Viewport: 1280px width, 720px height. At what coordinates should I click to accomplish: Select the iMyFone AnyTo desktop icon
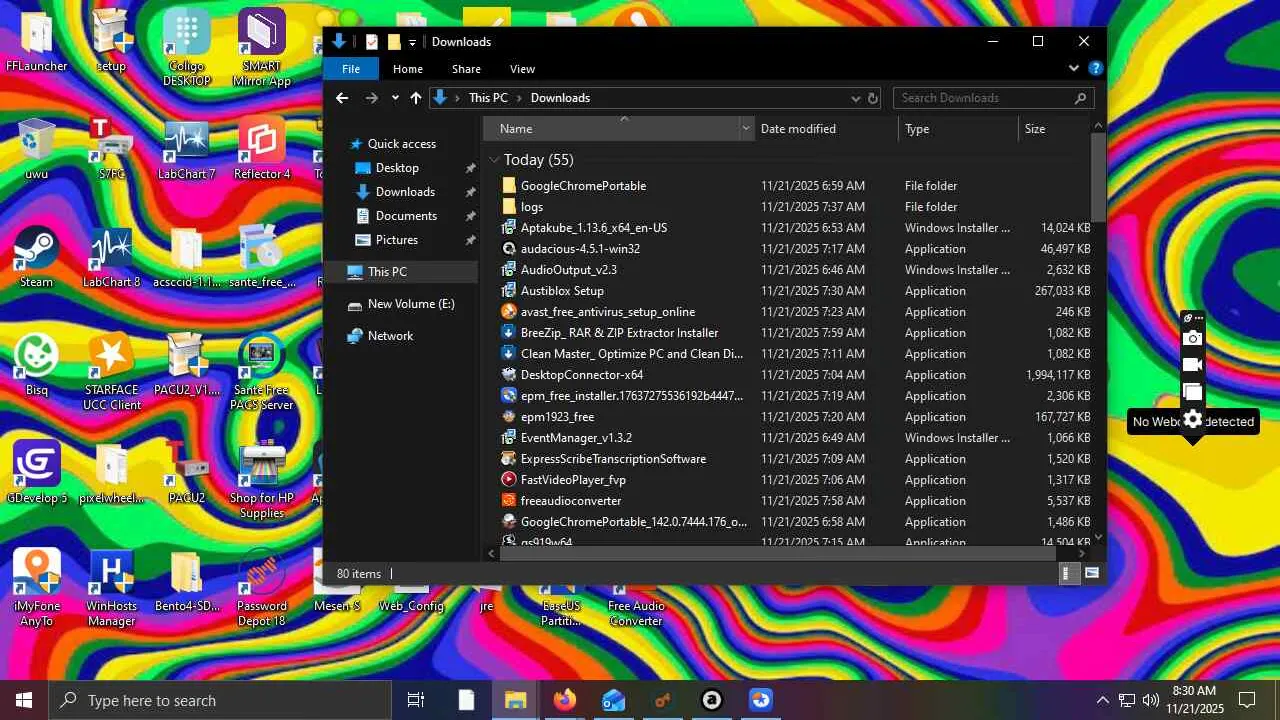(x=37, y=588)
